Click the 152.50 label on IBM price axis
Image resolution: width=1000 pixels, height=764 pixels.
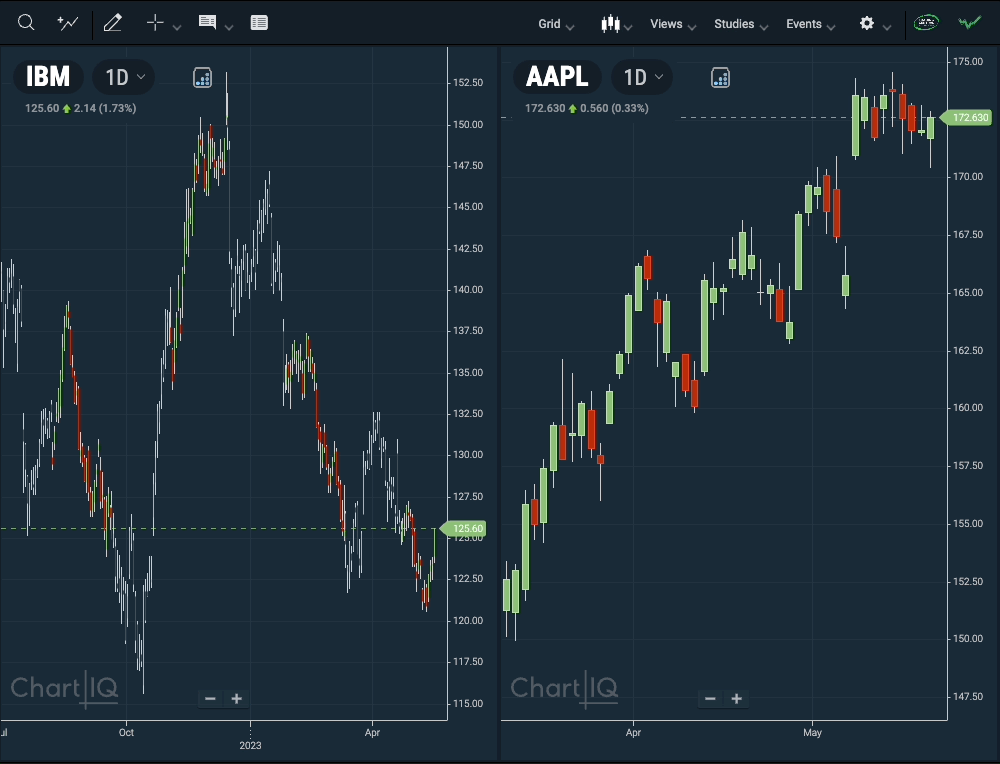[x=468, y=82]
